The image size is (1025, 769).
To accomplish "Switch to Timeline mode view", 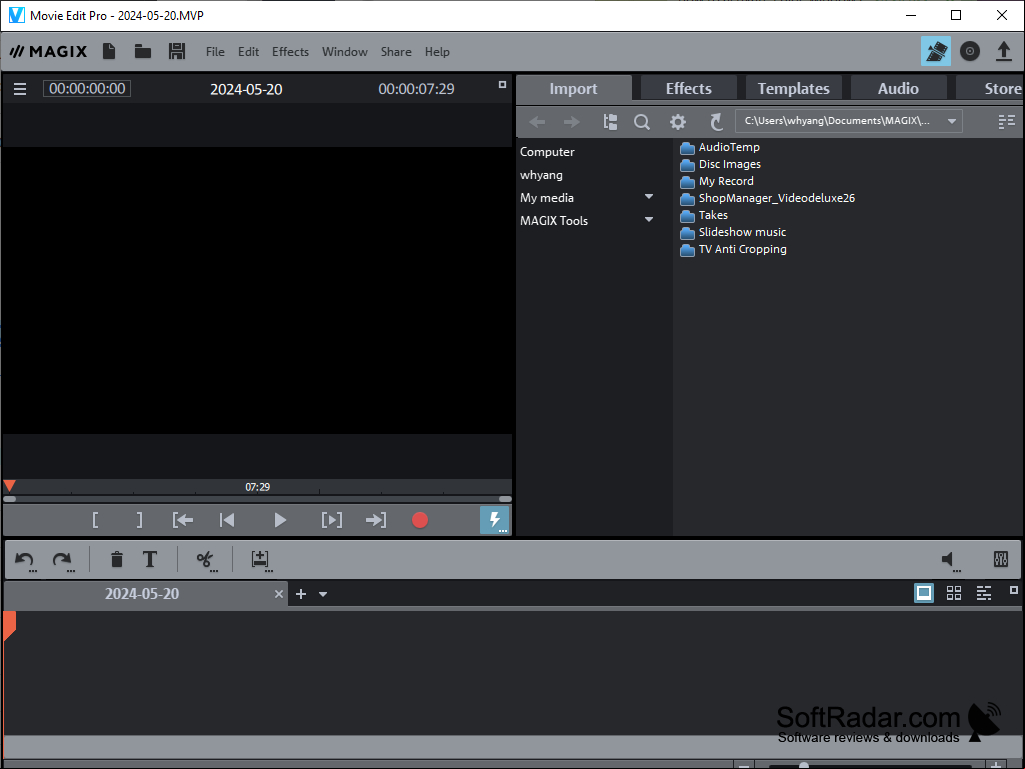I will [x=984, y=593].
